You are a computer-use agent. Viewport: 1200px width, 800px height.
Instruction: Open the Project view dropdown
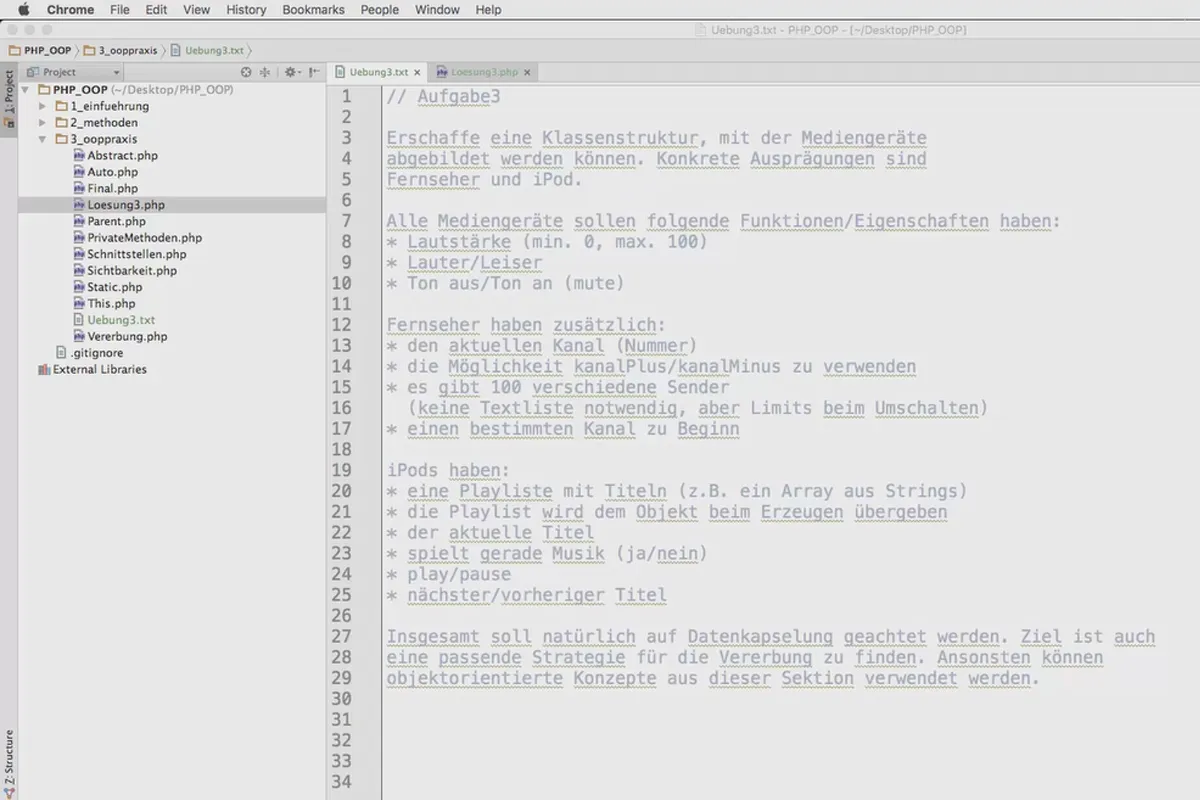74,72
